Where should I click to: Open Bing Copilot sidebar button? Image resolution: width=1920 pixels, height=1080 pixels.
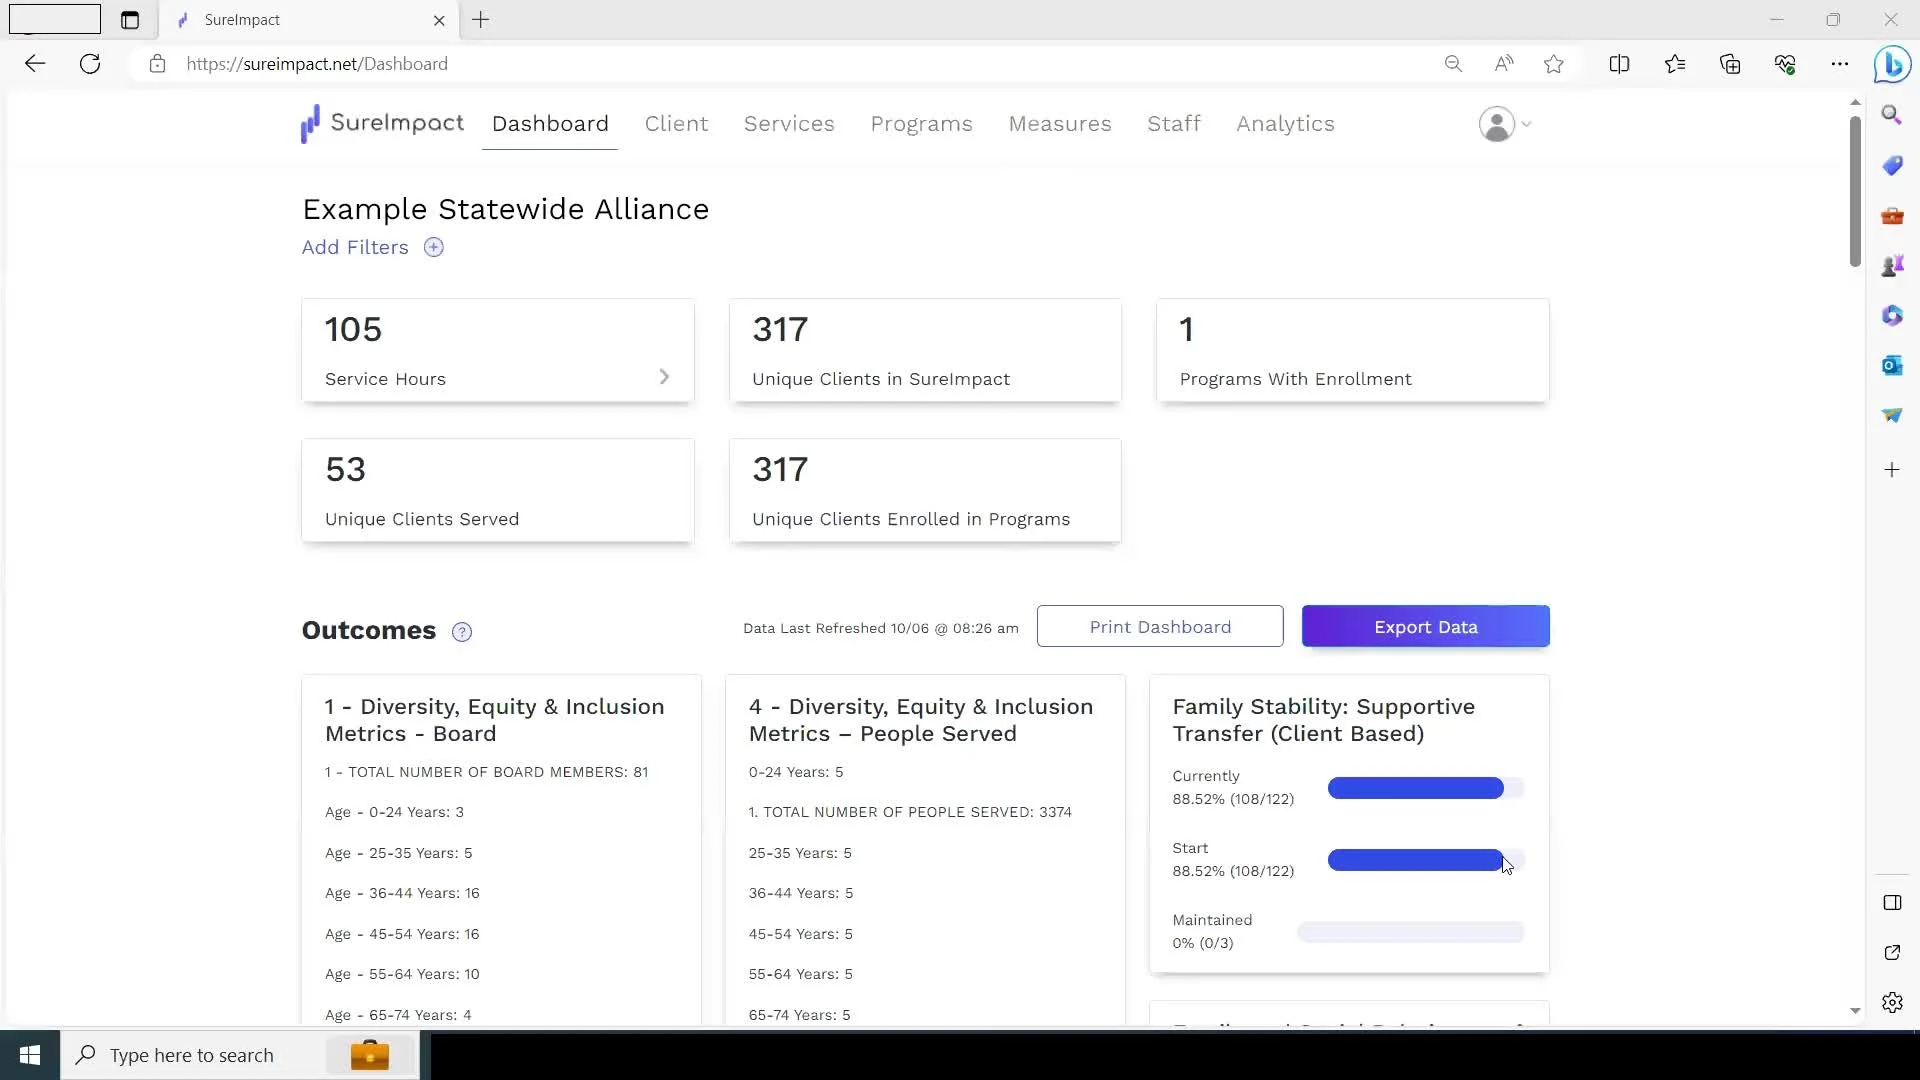pos(1892,65)
